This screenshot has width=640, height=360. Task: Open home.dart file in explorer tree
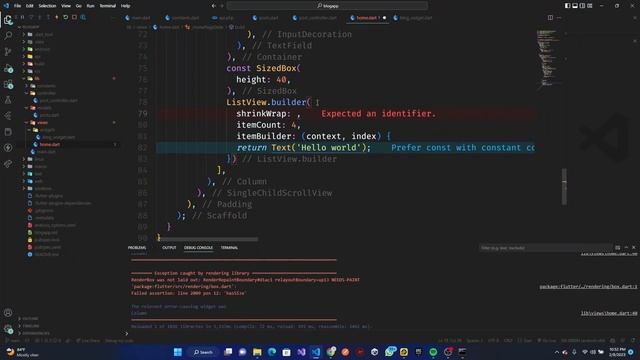pos(49,144)
